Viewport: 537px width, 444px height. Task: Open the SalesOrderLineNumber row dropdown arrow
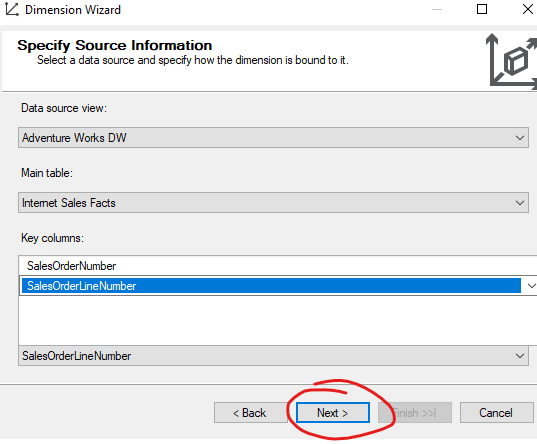coord(531,285)
